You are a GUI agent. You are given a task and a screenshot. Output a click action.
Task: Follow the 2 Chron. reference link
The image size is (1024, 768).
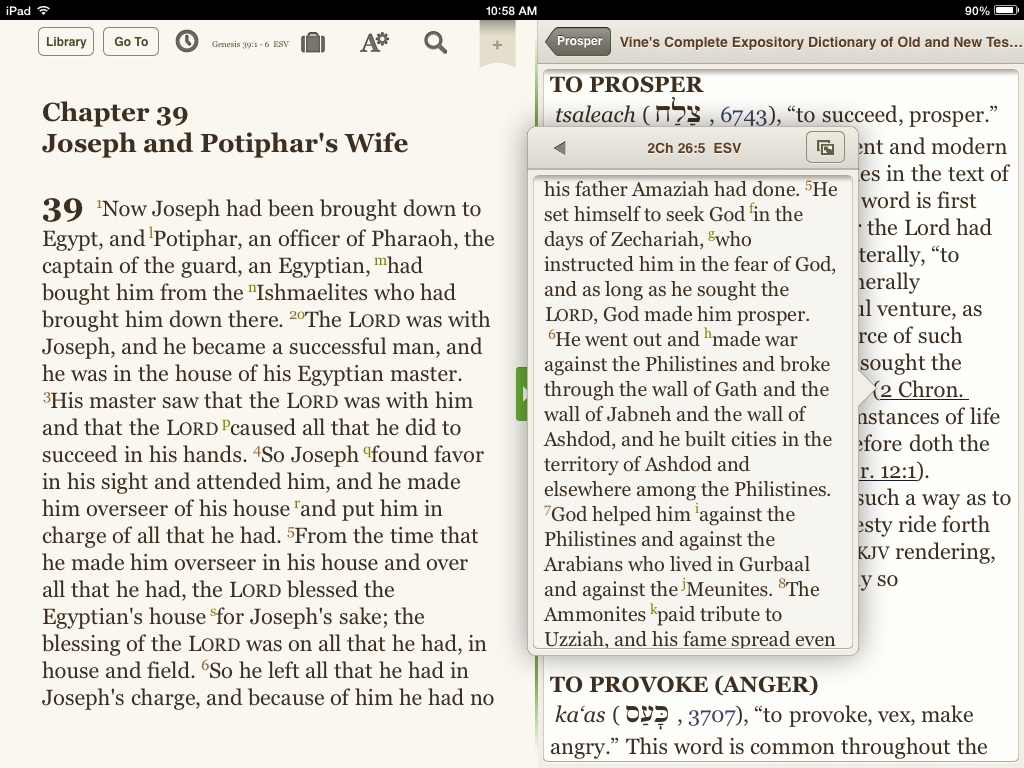[921, 390]
